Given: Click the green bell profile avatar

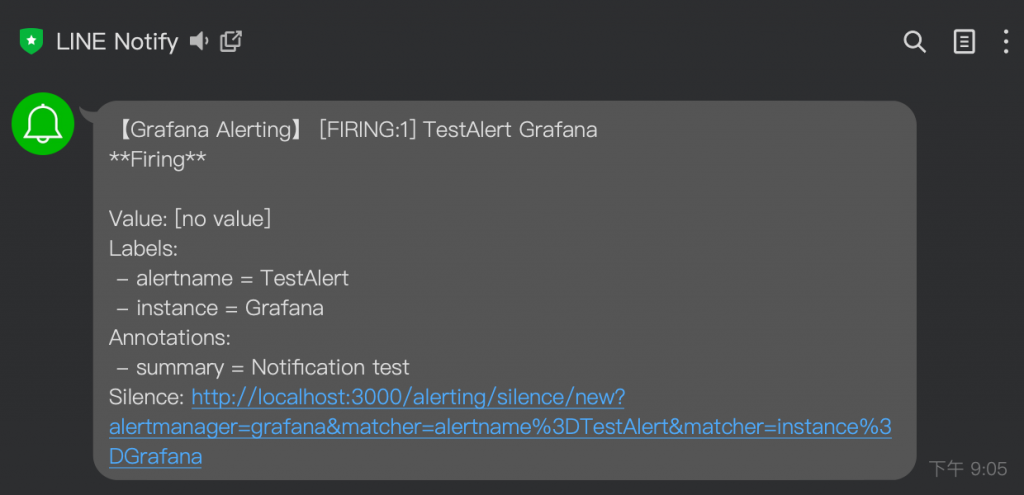Looking at the screenshot, I should click(x=43, y=122).
